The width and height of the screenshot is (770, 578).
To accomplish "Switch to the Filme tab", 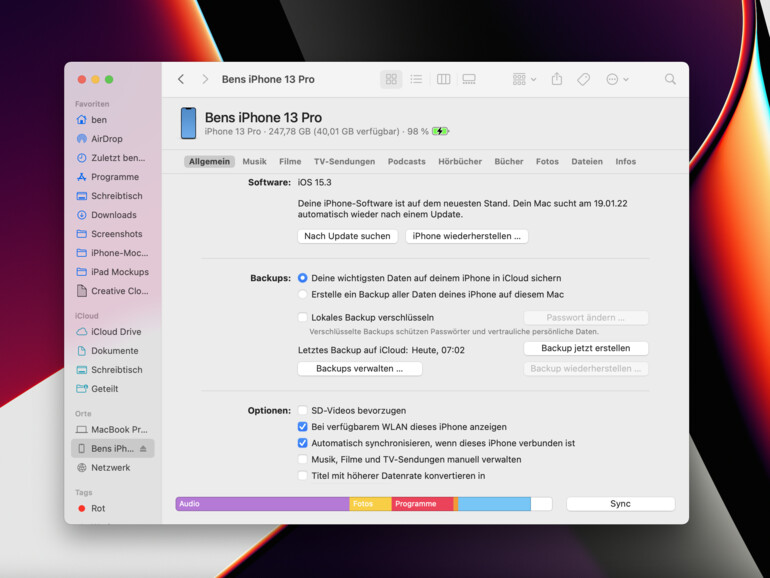I will click(290, 162).
